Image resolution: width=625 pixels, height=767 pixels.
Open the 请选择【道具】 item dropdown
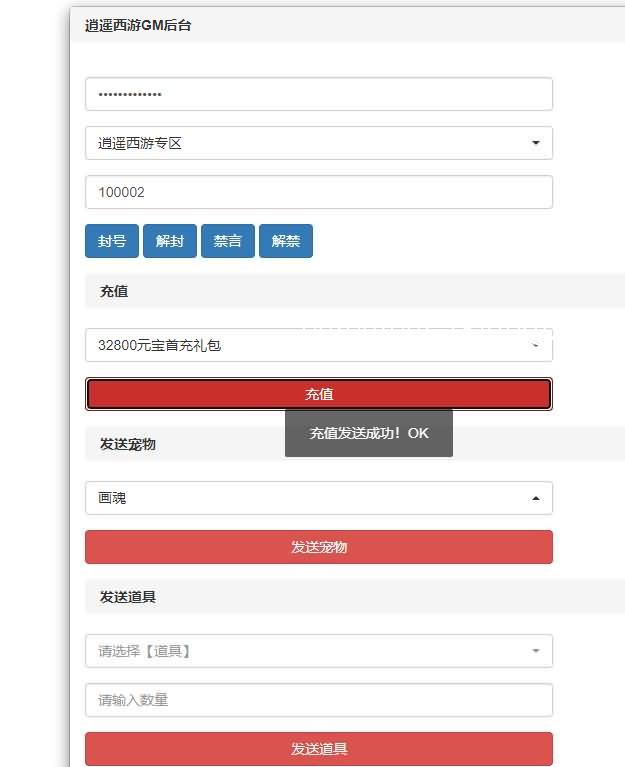point(319,651)
